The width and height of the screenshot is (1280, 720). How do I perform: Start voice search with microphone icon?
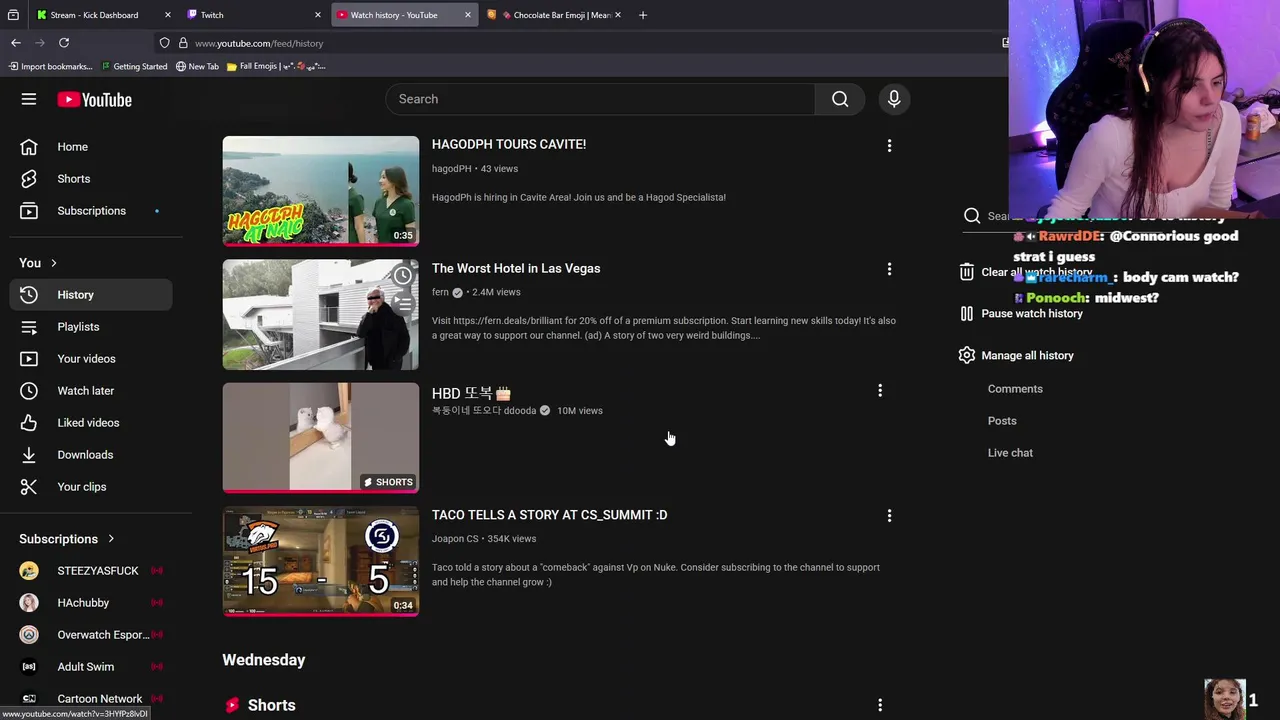pyautogui.click(x=894, y=99)
